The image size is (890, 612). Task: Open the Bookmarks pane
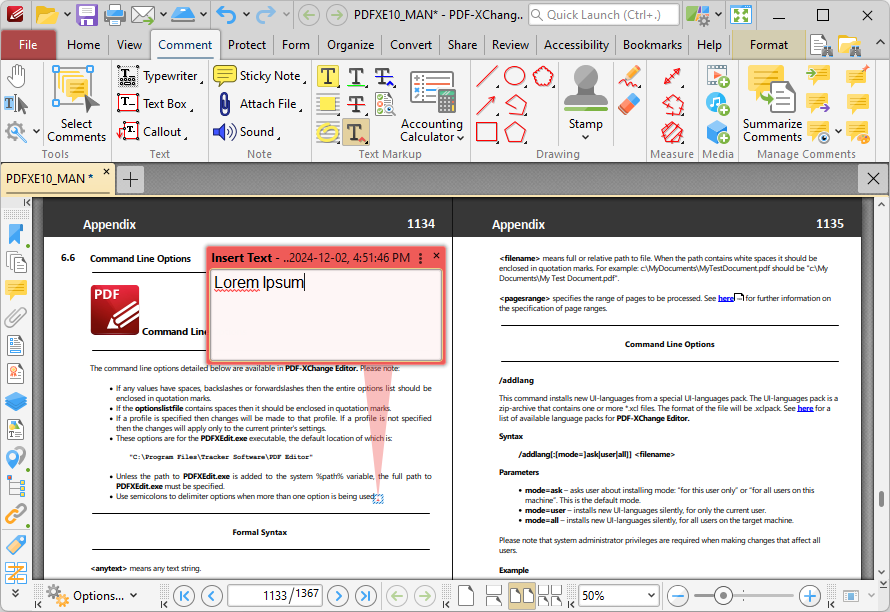pyautogui.click(x=14, y=235)
